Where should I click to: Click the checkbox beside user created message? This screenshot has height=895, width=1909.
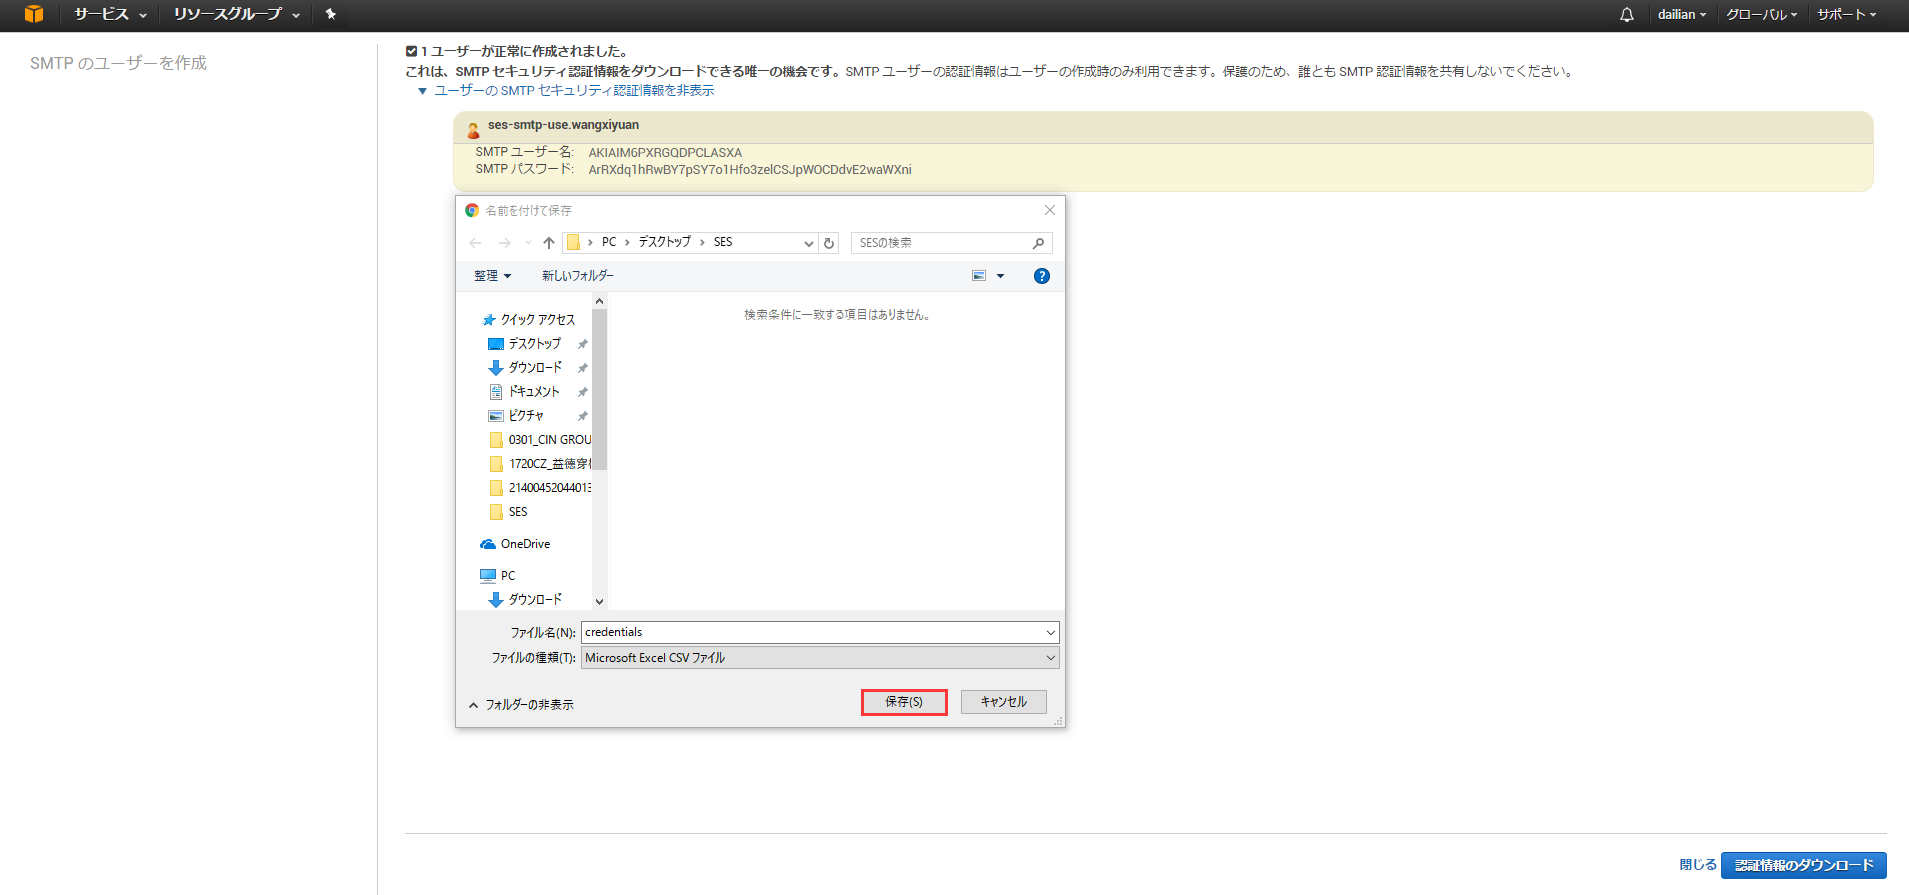[411, 51]
